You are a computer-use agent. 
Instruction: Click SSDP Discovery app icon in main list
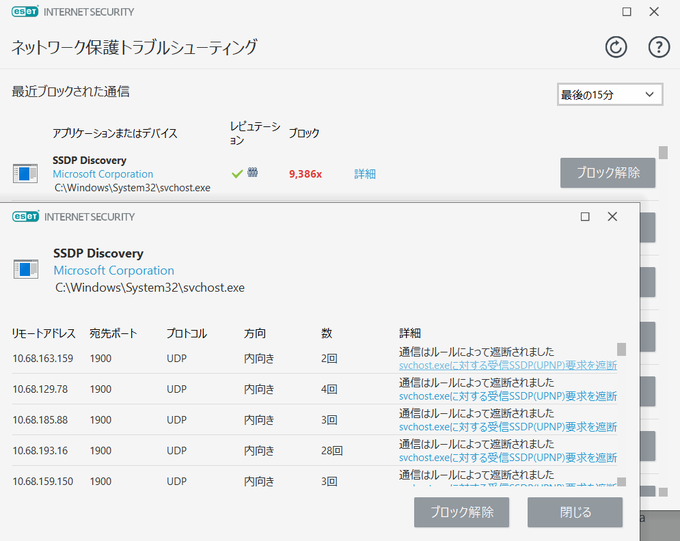click(25, 174)
